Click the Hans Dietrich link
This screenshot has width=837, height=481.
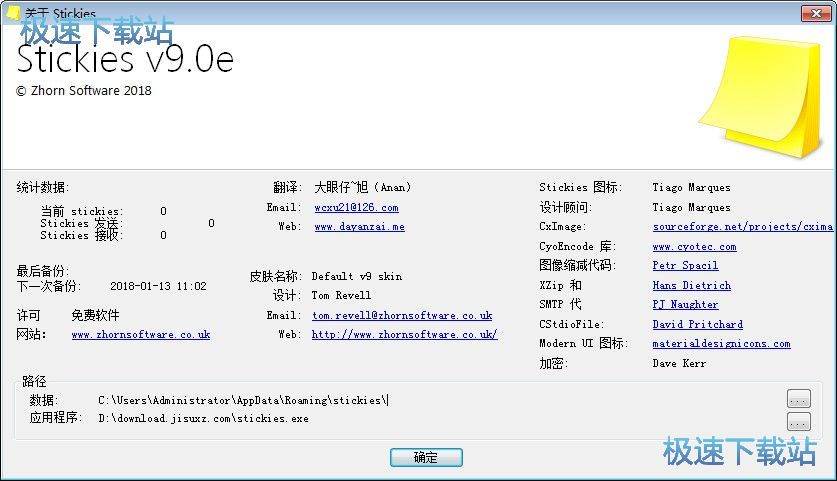click(x=691, y=286)
